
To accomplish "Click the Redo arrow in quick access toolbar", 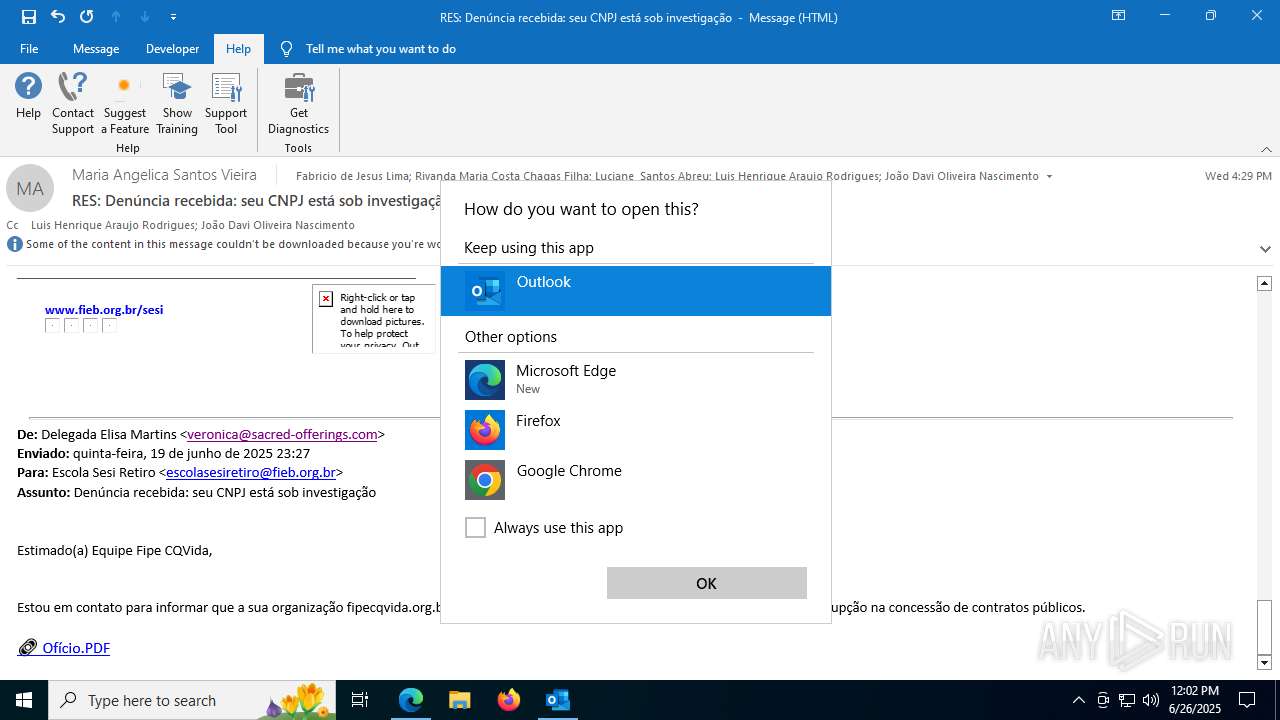I will click(87, 17).
